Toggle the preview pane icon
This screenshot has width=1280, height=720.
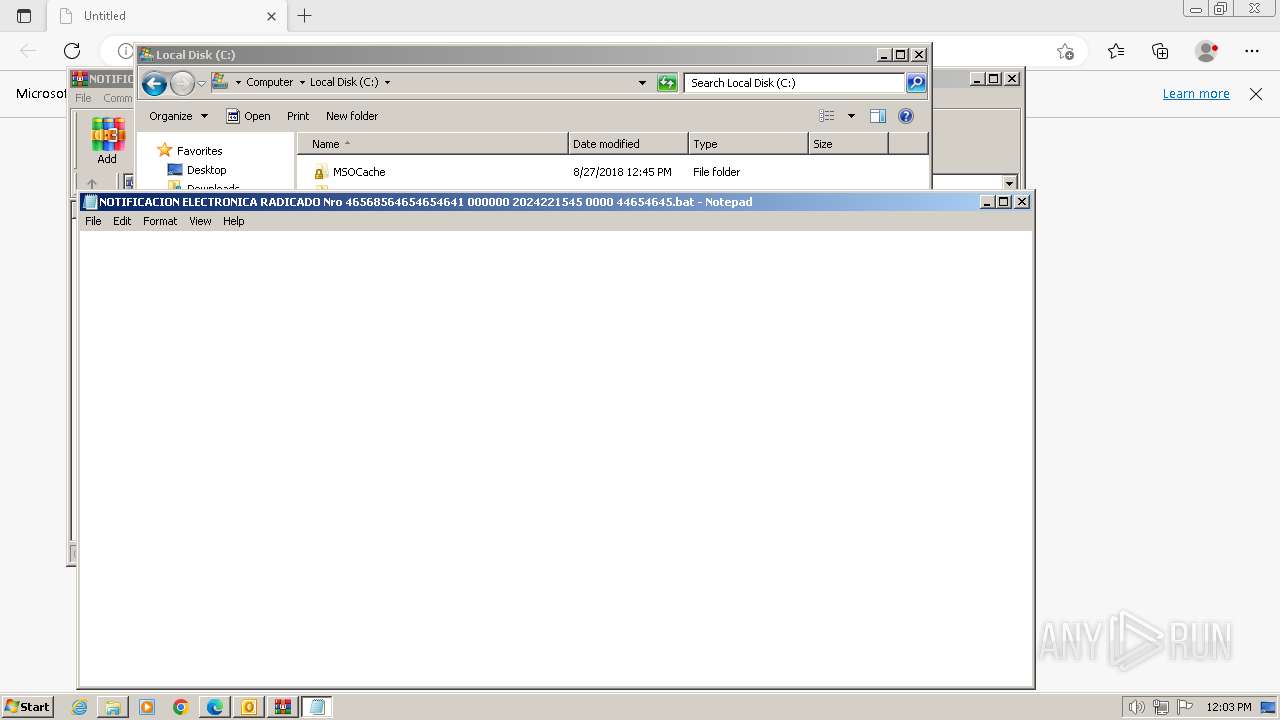pyautogui.click(x=878, y=116)
